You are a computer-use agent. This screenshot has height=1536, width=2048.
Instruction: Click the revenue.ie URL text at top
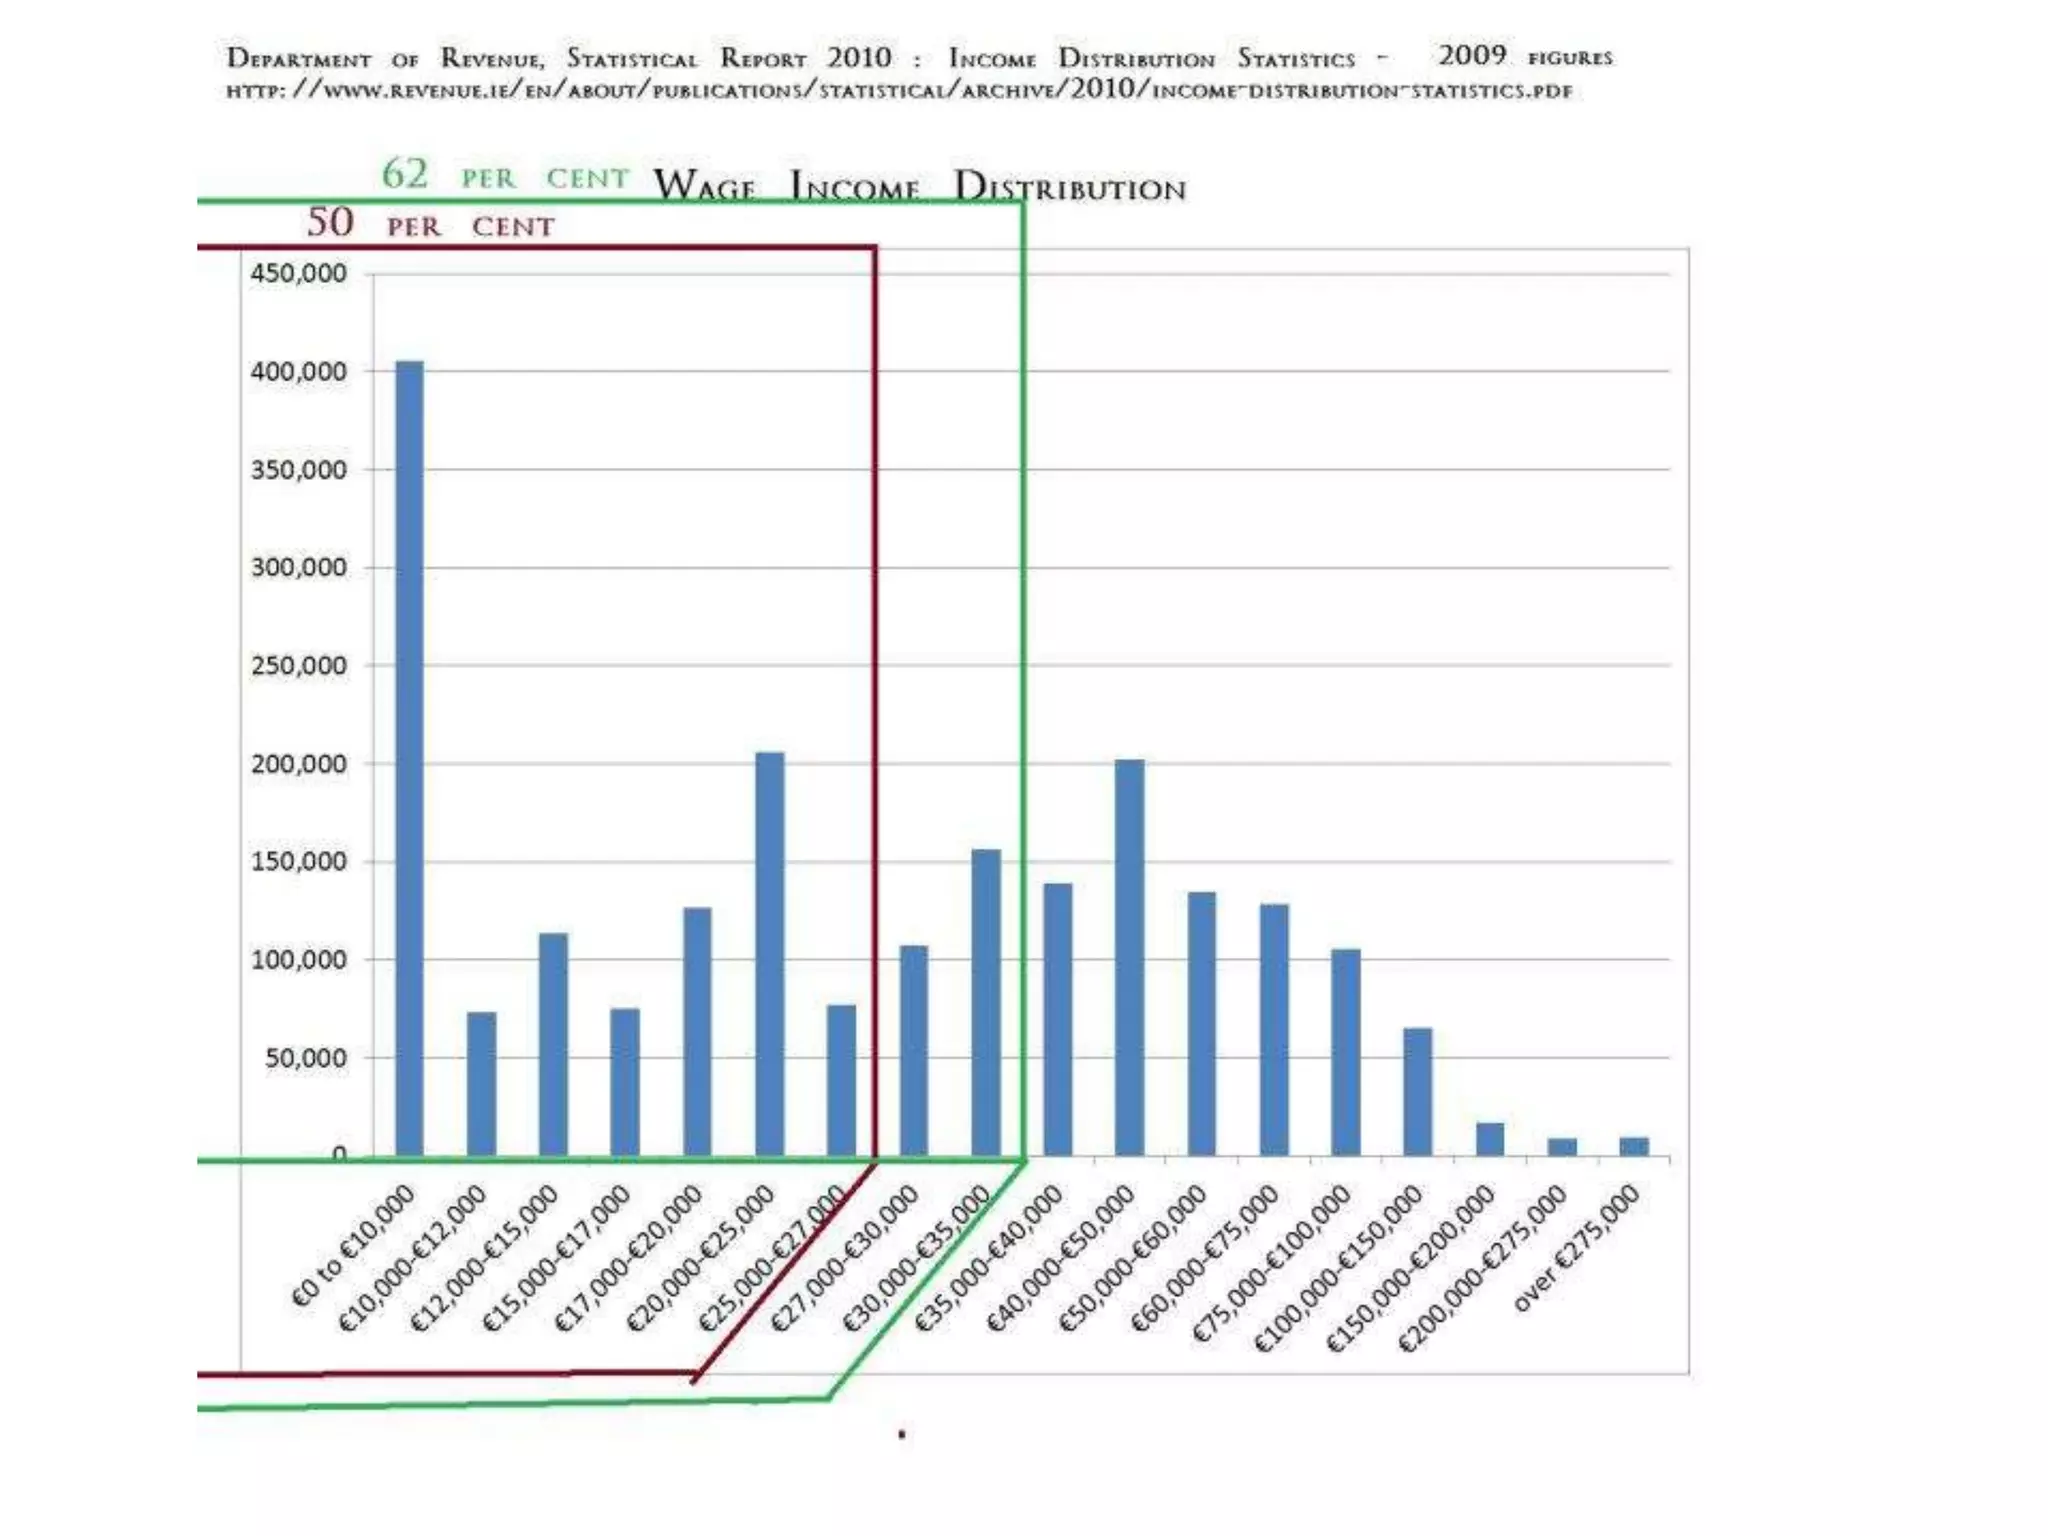pyautogui.click(x=898, y=90)
